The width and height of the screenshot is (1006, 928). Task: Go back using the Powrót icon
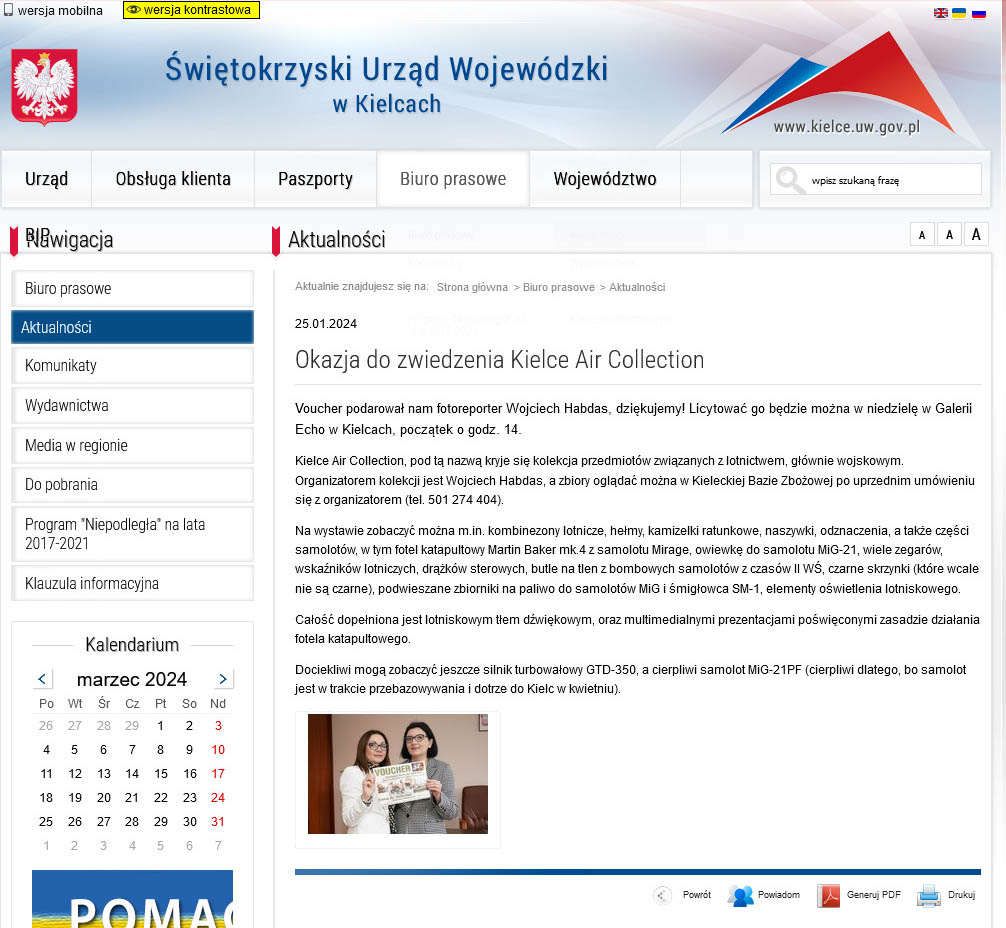(663, 895)
